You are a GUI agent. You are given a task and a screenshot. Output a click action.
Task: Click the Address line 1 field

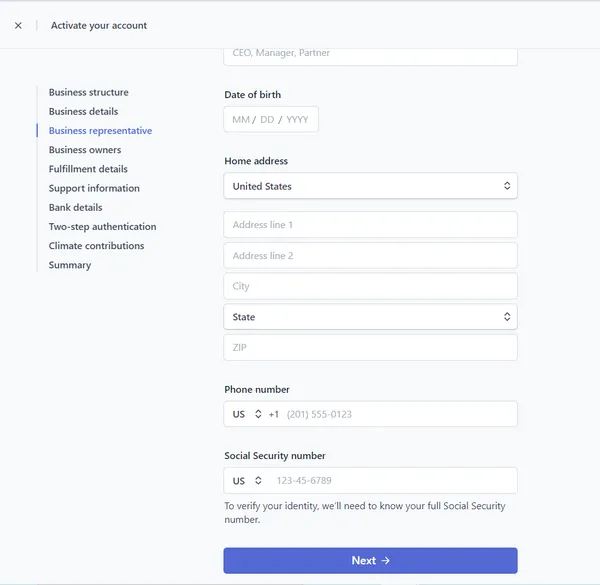tap(370, 225)
